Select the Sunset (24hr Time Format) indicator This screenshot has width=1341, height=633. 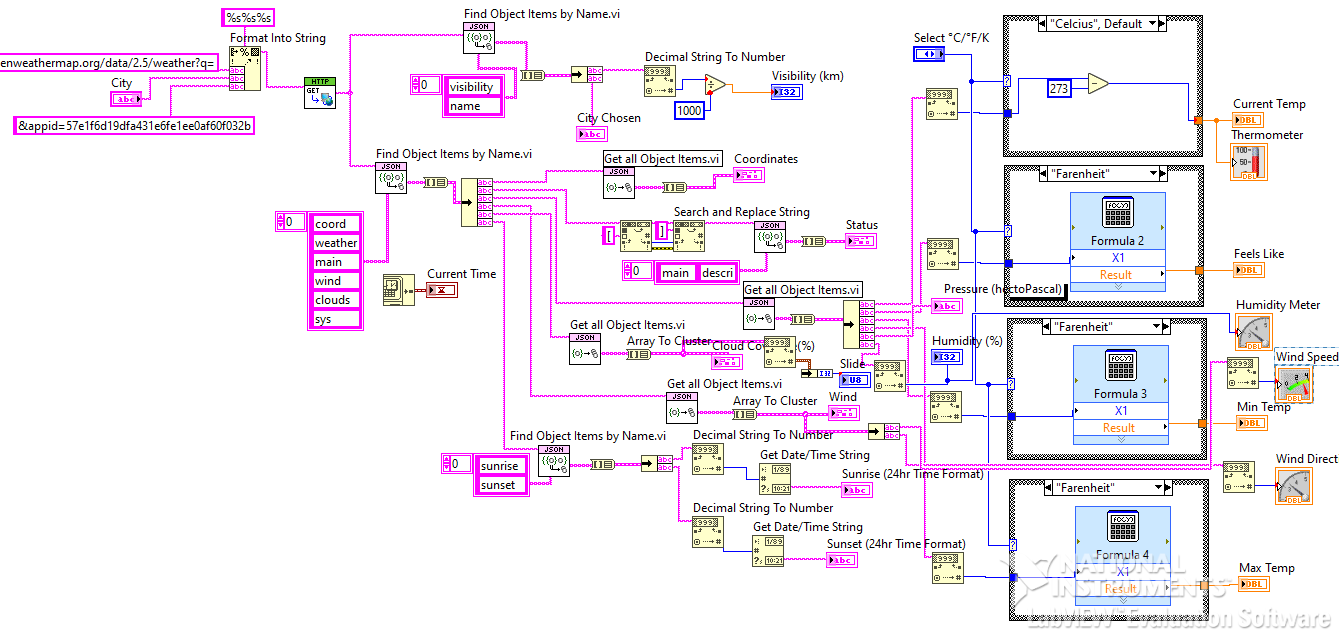point(842,560)
